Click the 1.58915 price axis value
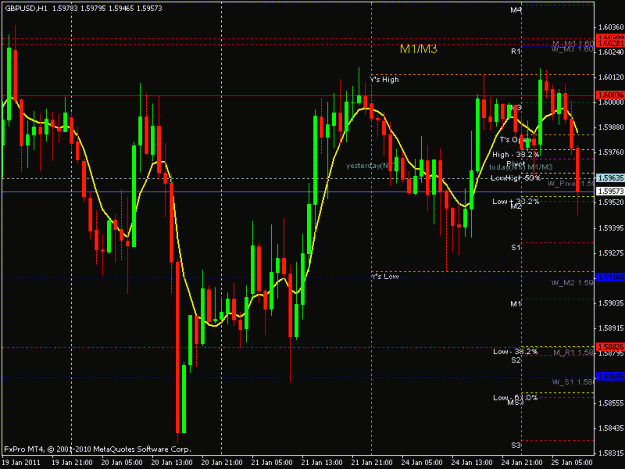The image size is (625, 469). coord(611,328)
